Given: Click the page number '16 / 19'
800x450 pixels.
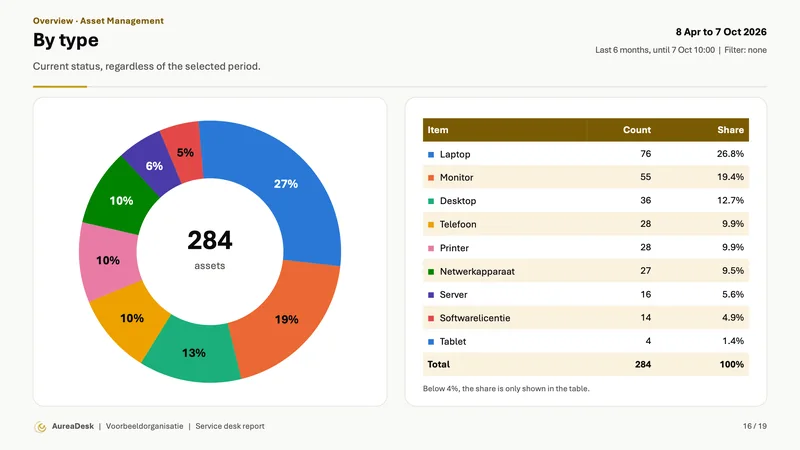Looking at the screenshot, I should [755, 427].
